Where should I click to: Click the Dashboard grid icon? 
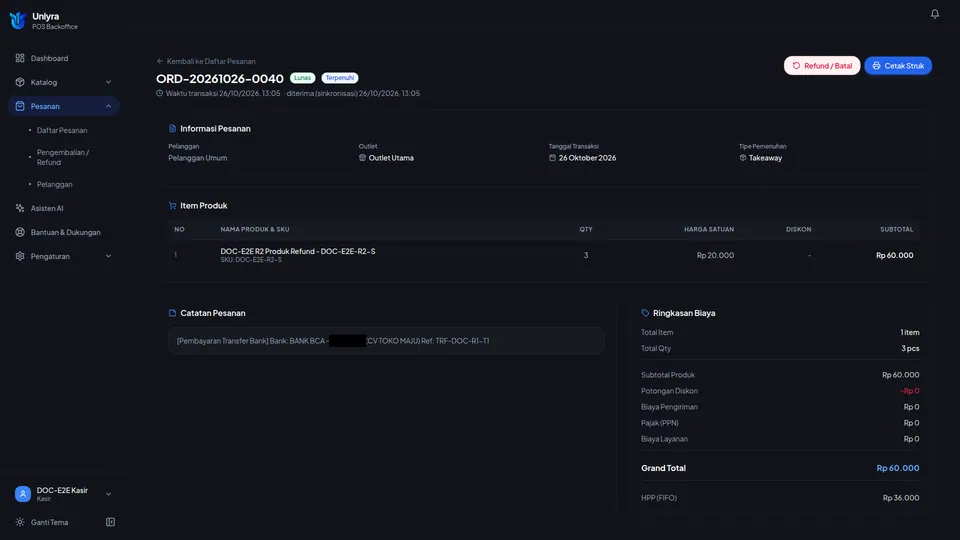pos(20,58)
